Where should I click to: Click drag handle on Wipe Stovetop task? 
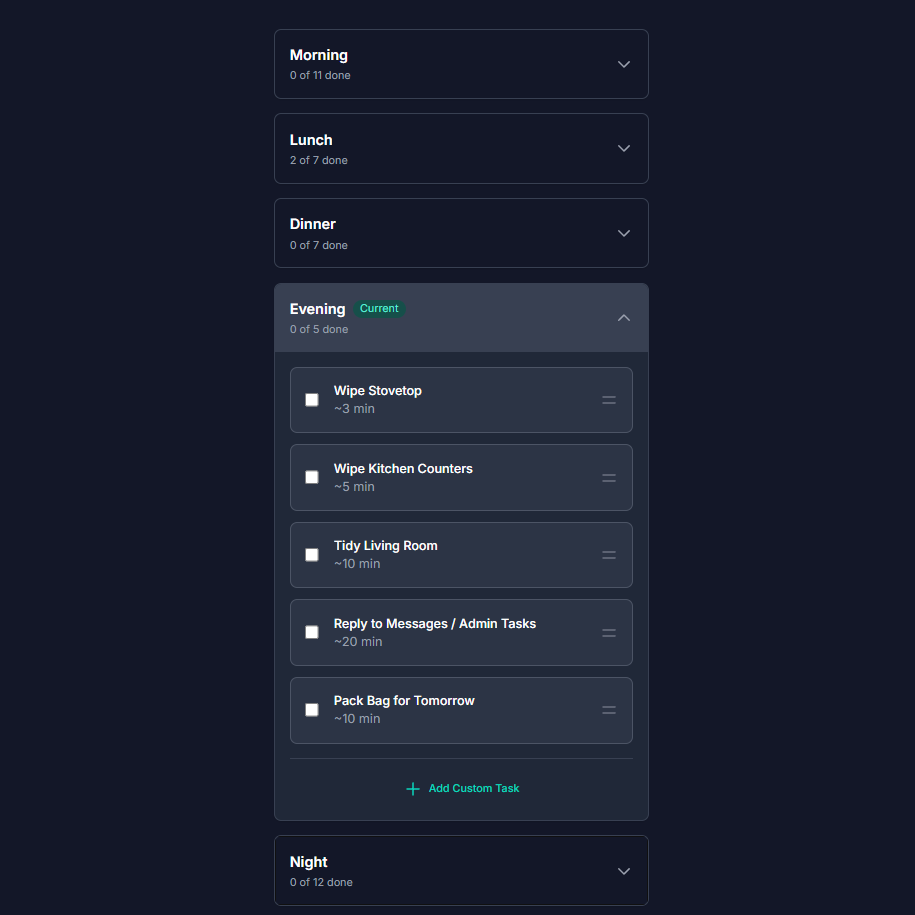tap(608, 400)
